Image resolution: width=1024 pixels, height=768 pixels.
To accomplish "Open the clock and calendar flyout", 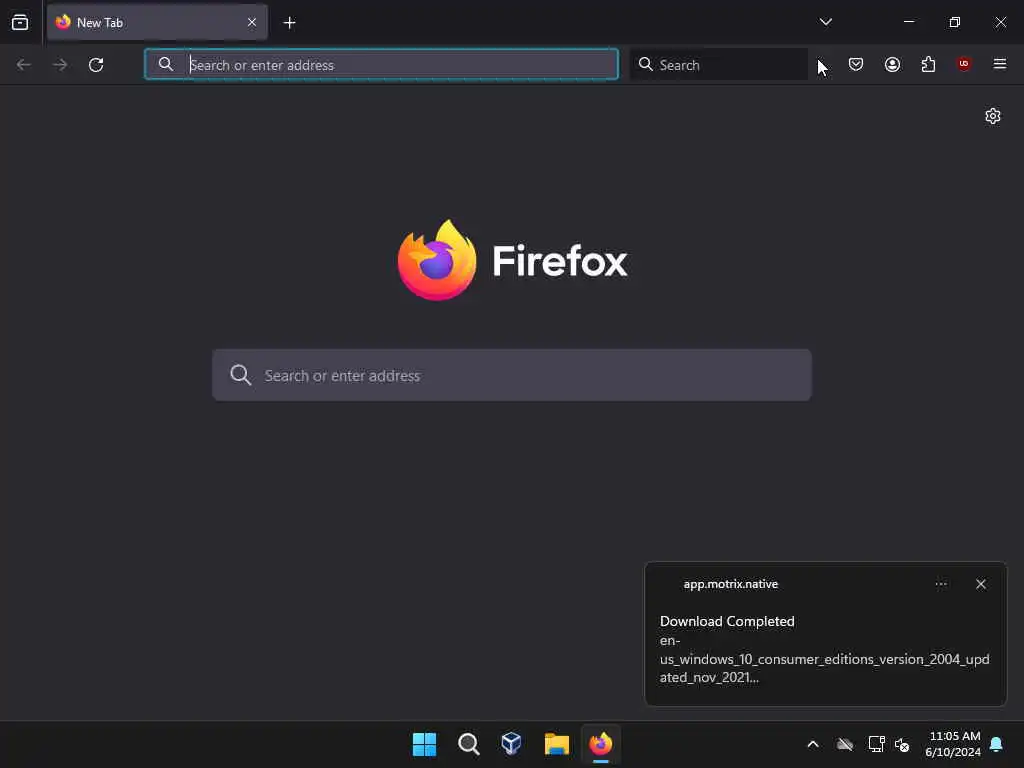I will click(953, 744).
